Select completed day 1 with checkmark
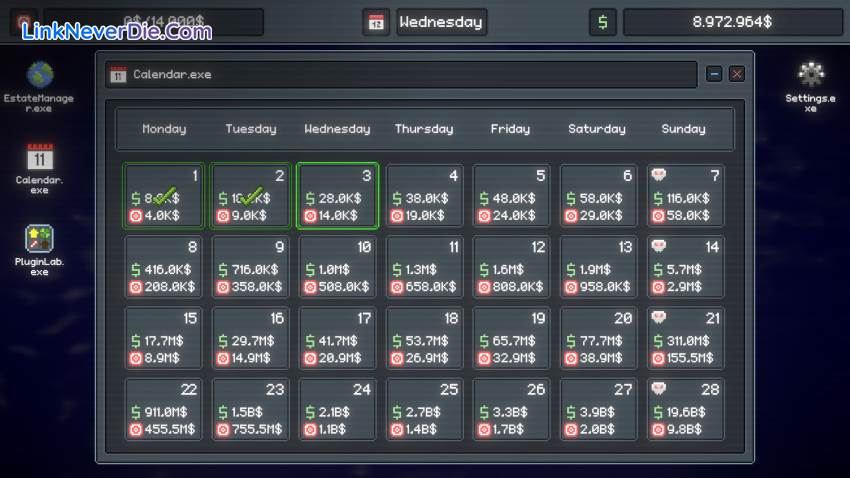Screen dimensions: 850x478 (164, 196)
